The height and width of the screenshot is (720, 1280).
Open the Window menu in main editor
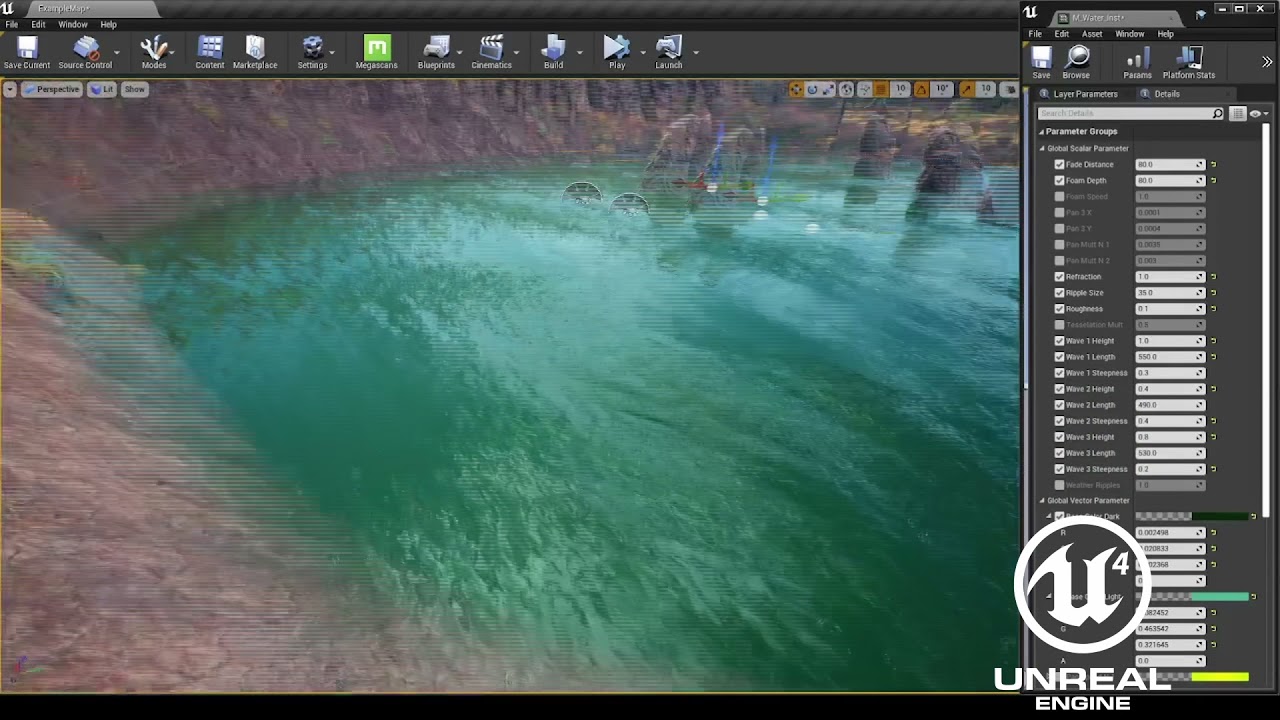click(73, 25)
